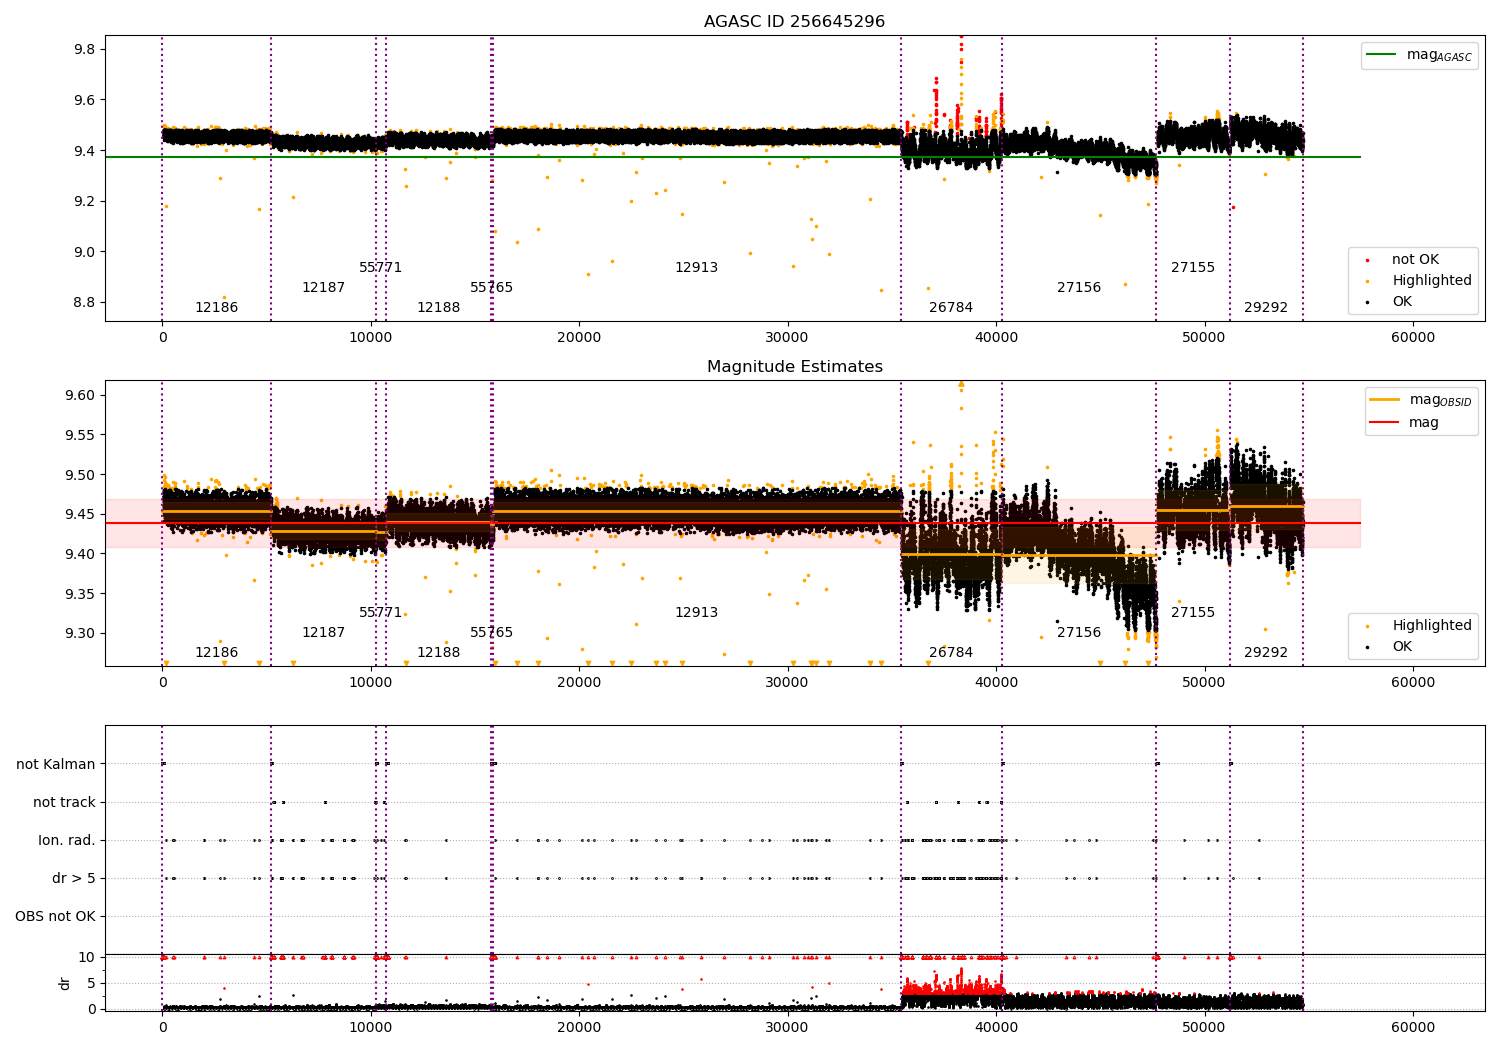Click the rotated "dr" axis label
Screen dimensions: 1500x1050
(65, 983)
